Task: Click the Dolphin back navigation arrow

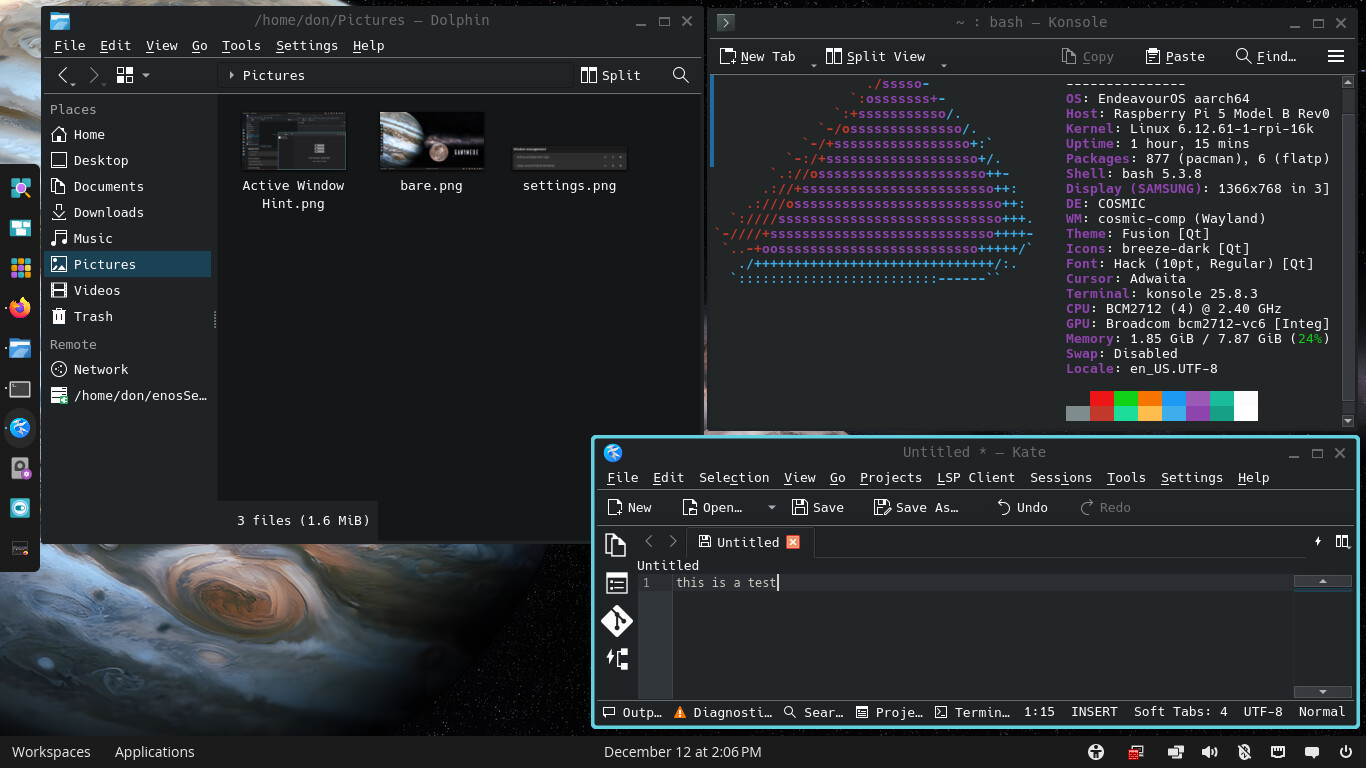Action: point(64,75)
